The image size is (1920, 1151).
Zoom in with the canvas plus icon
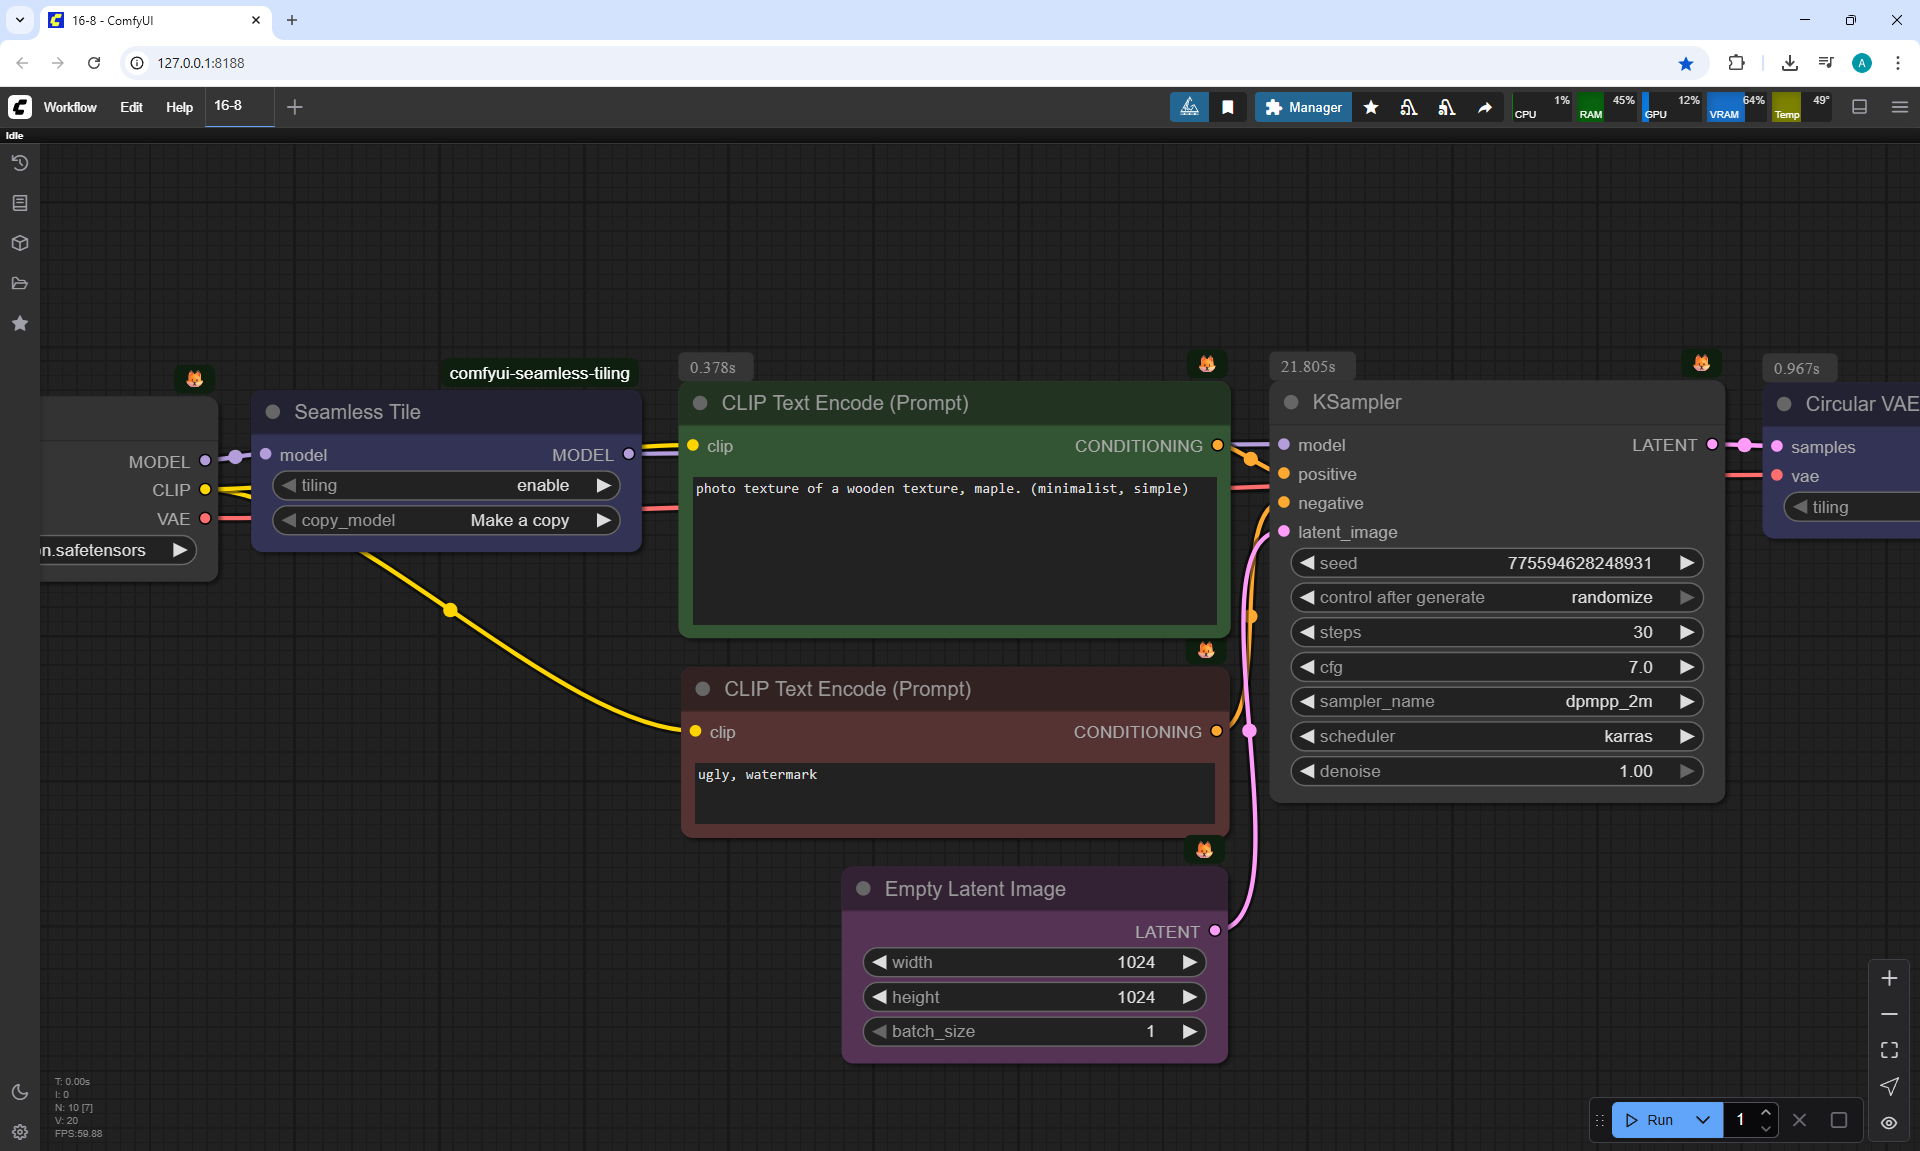coord(1889,978)
